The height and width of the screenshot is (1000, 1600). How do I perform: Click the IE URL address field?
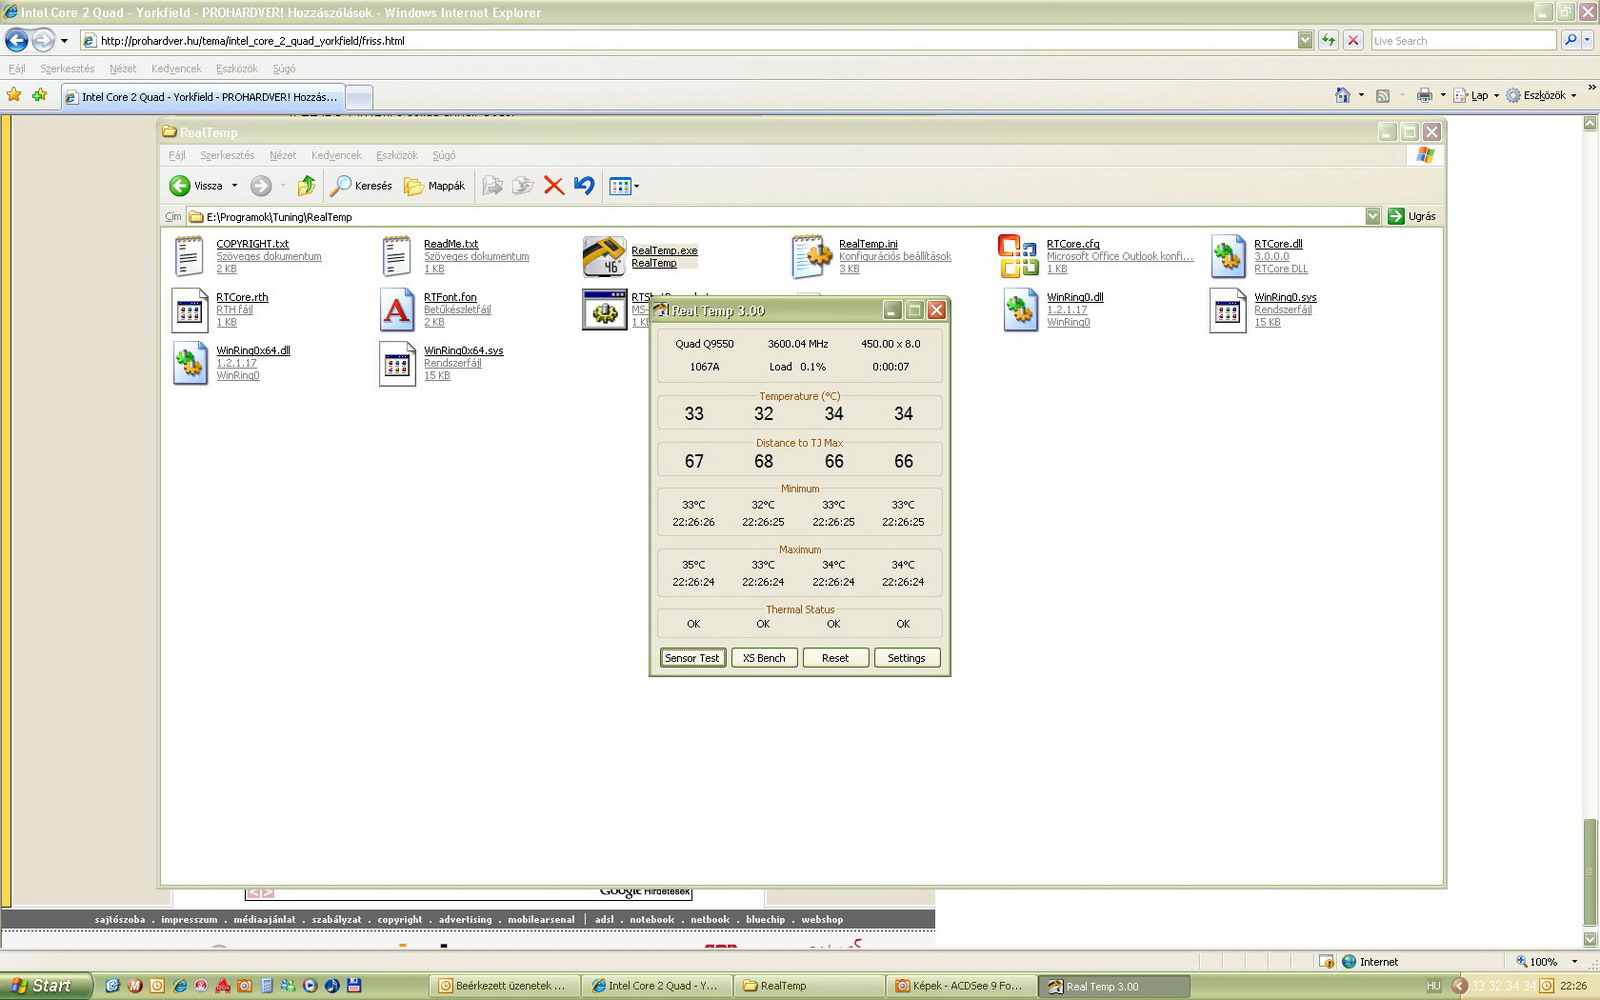pos(689,40)
